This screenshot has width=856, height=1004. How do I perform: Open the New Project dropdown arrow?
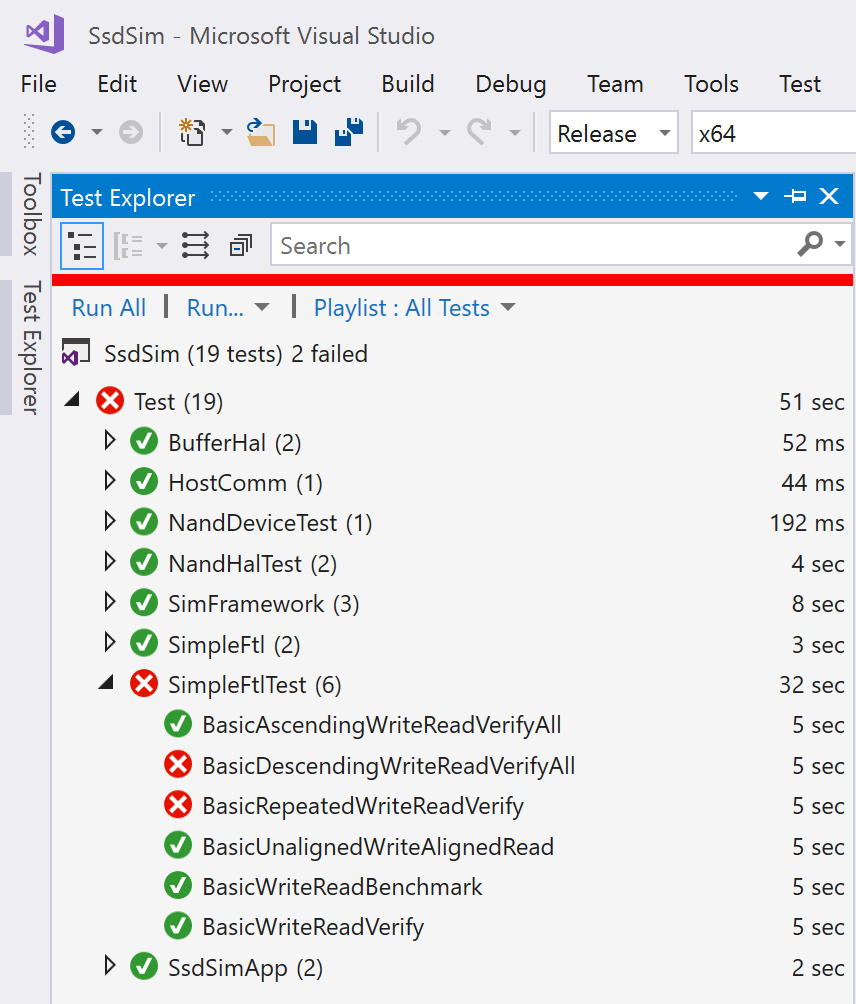(x=227, y=133)
